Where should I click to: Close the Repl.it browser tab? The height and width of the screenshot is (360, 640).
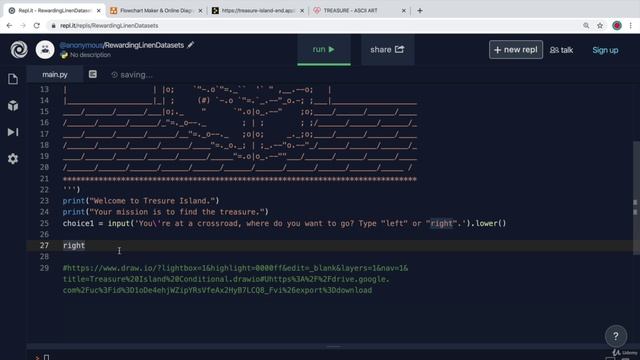[98, 11]
